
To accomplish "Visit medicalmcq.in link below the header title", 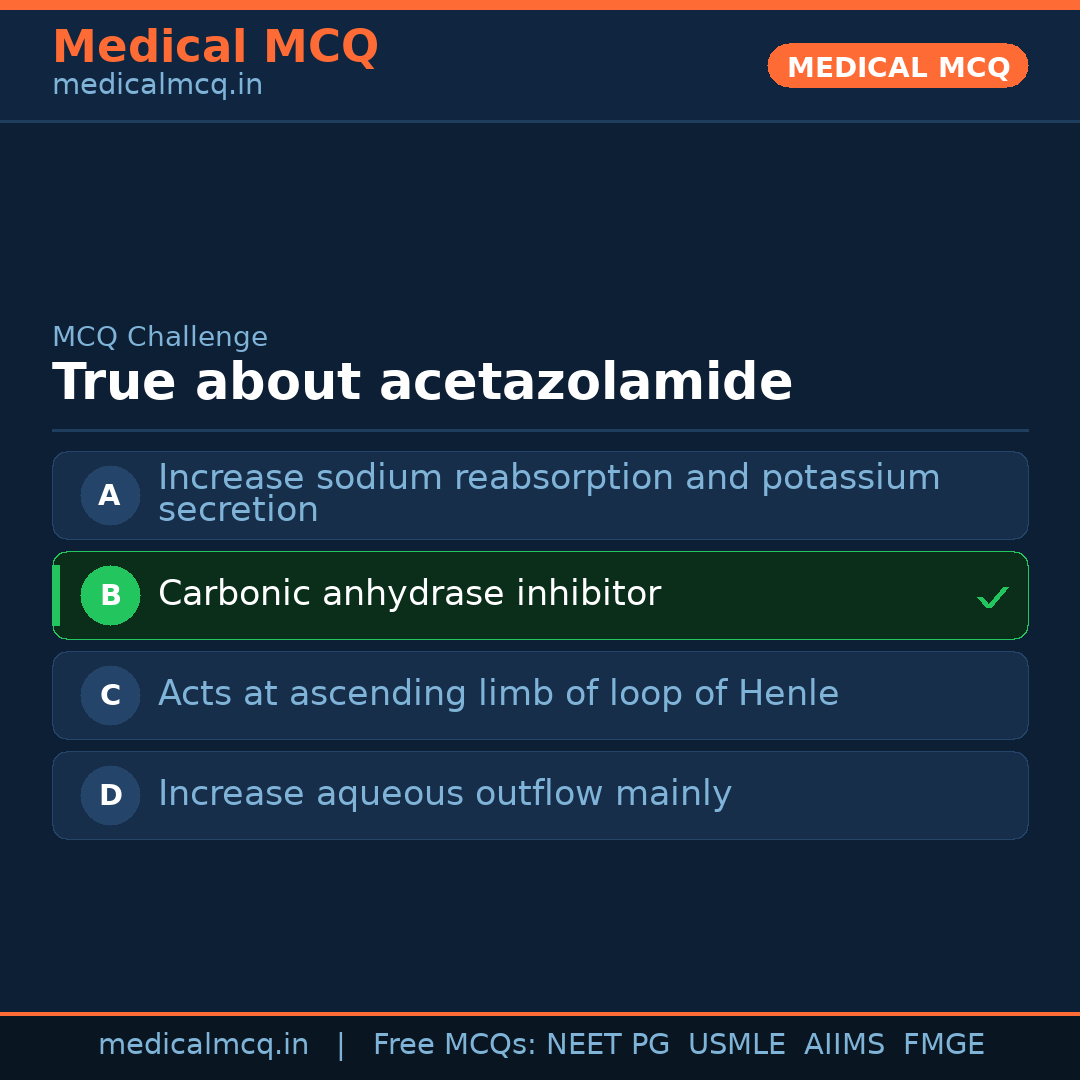I will pos(157,86).
